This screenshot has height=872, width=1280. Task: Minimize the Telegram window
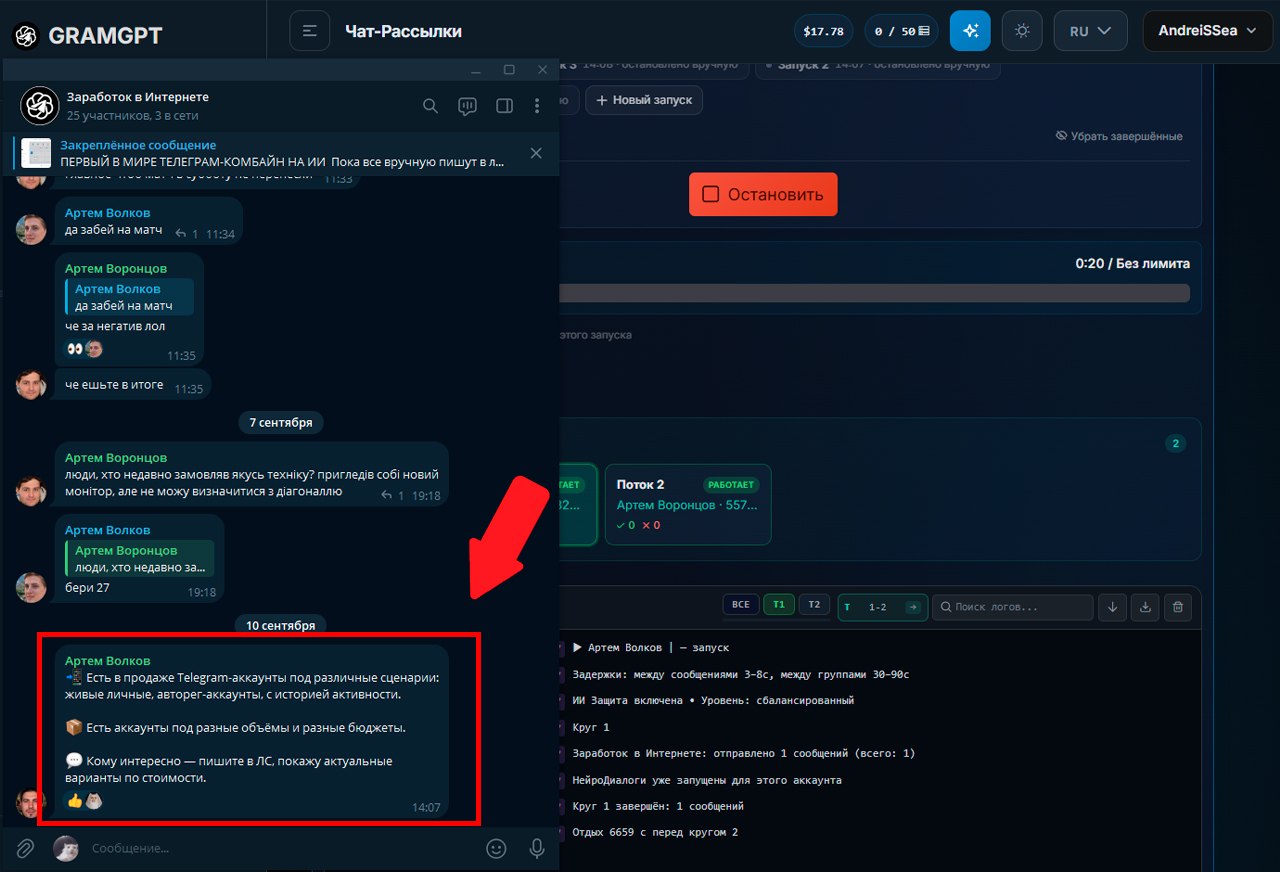[476, 70]
